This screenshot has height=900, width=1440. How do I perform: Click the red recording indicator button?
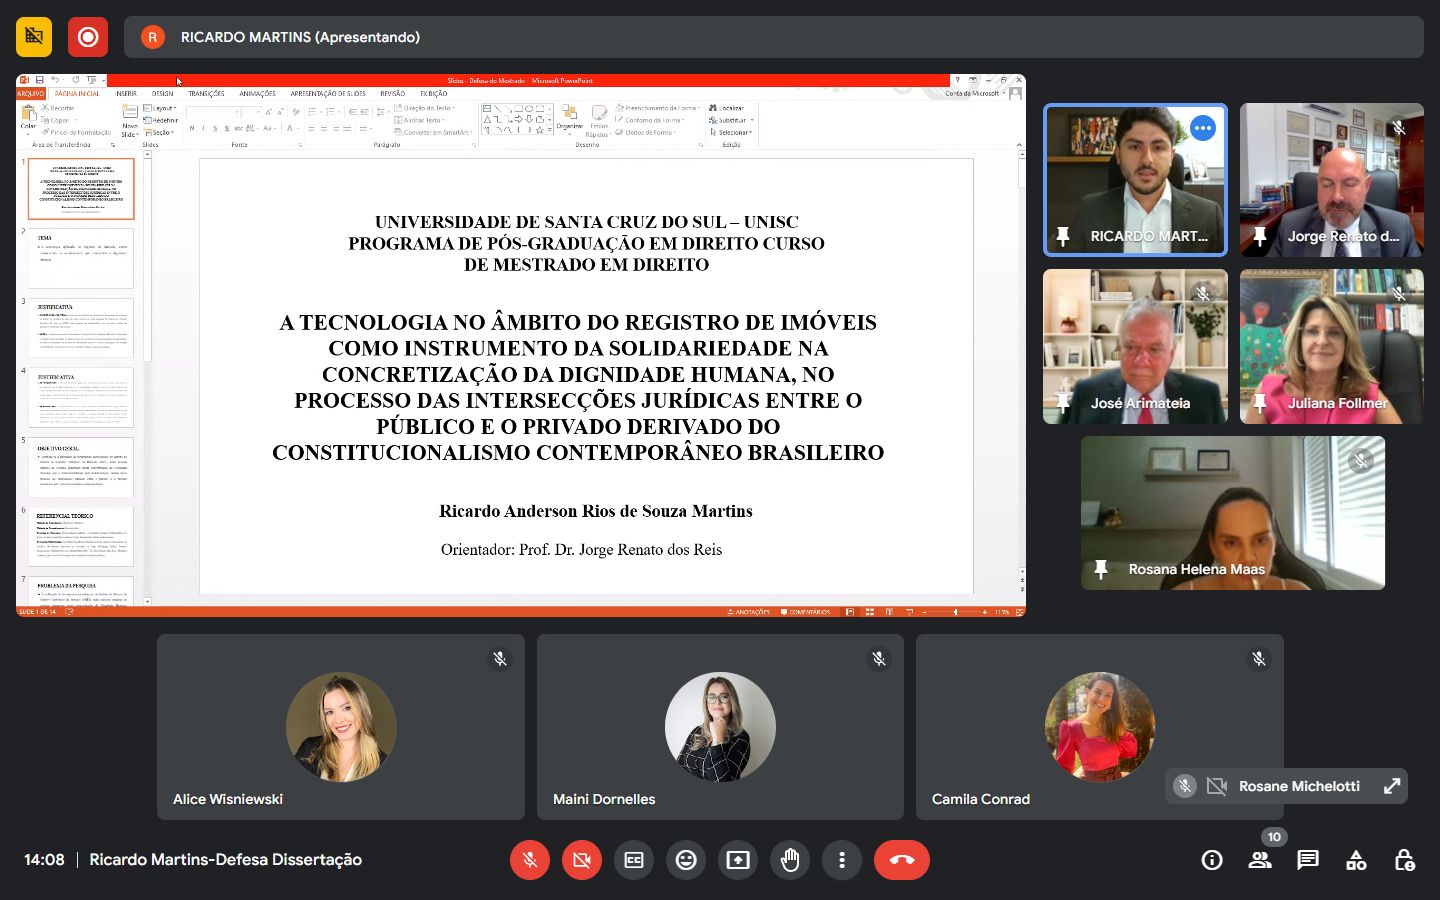click(x=88, y=37)
